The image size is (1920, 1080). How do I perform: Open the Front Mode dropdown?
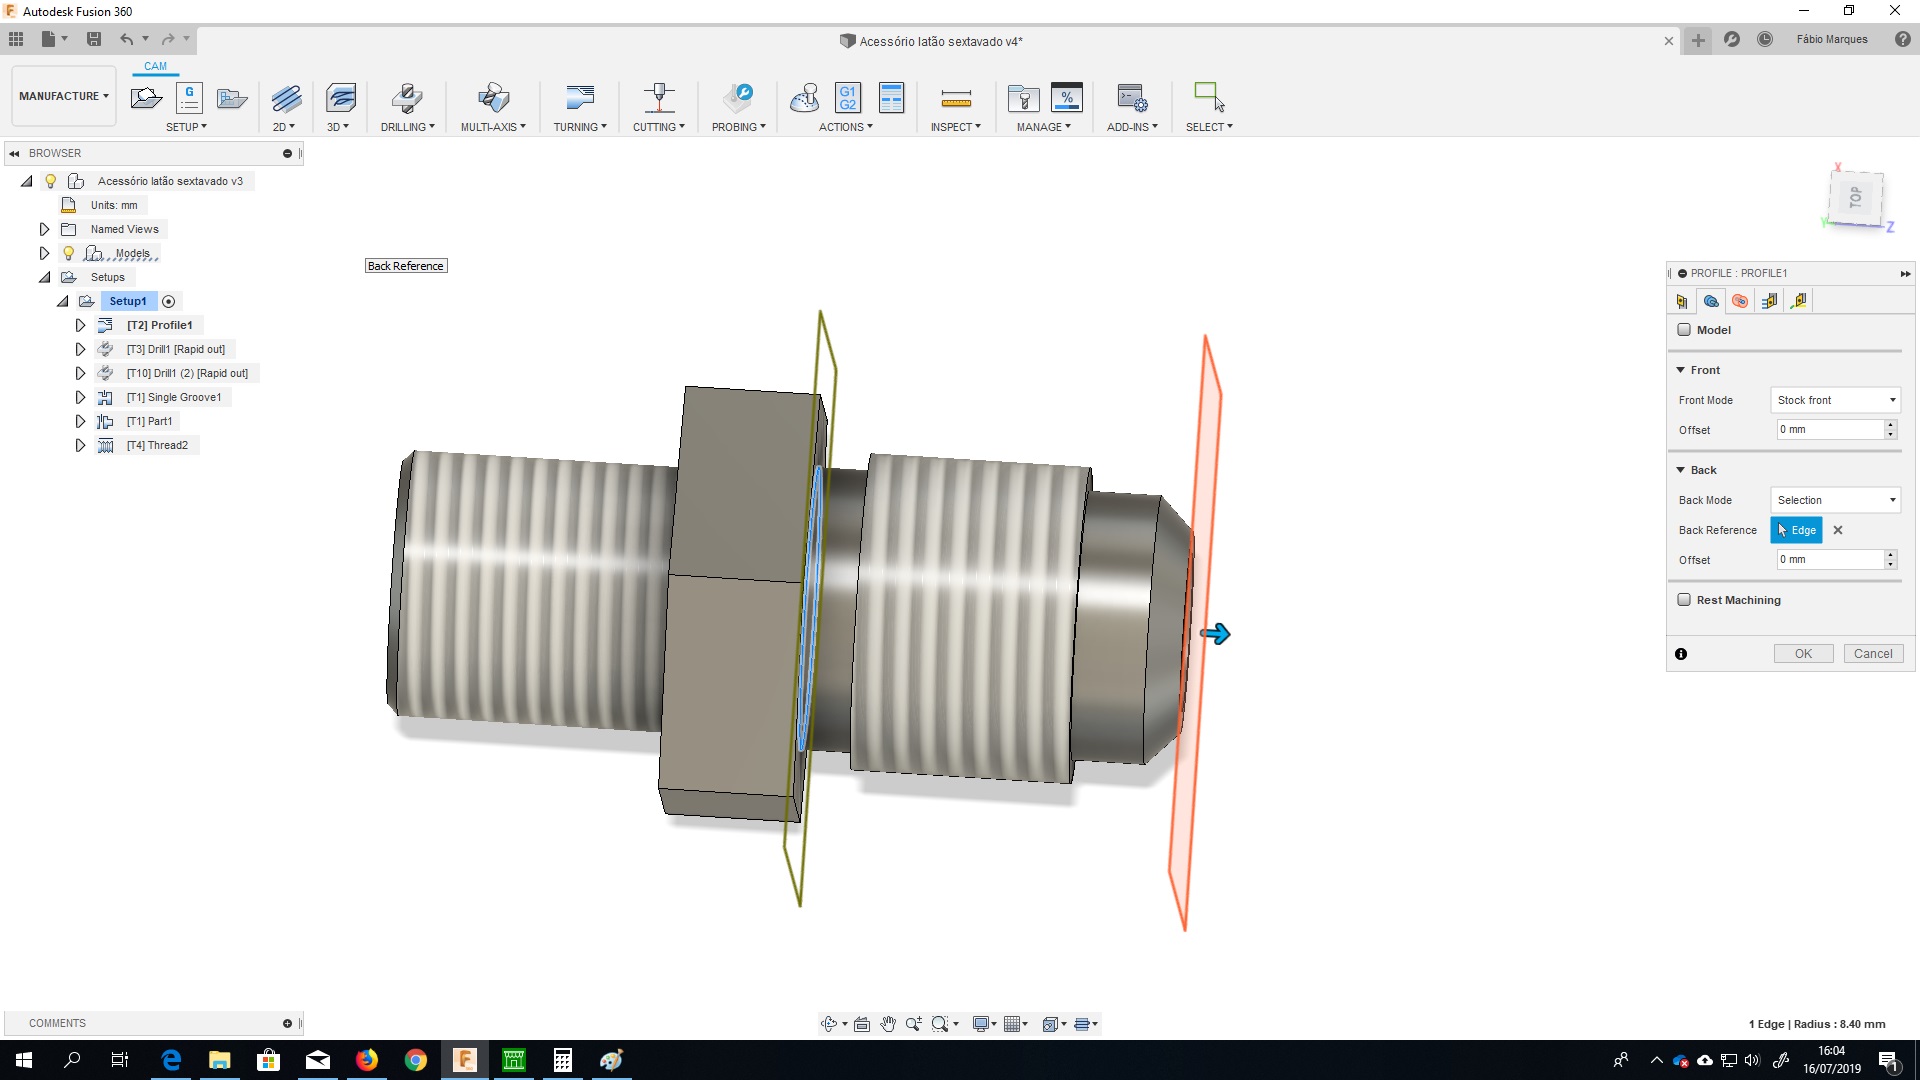(x=1836, y=399)
